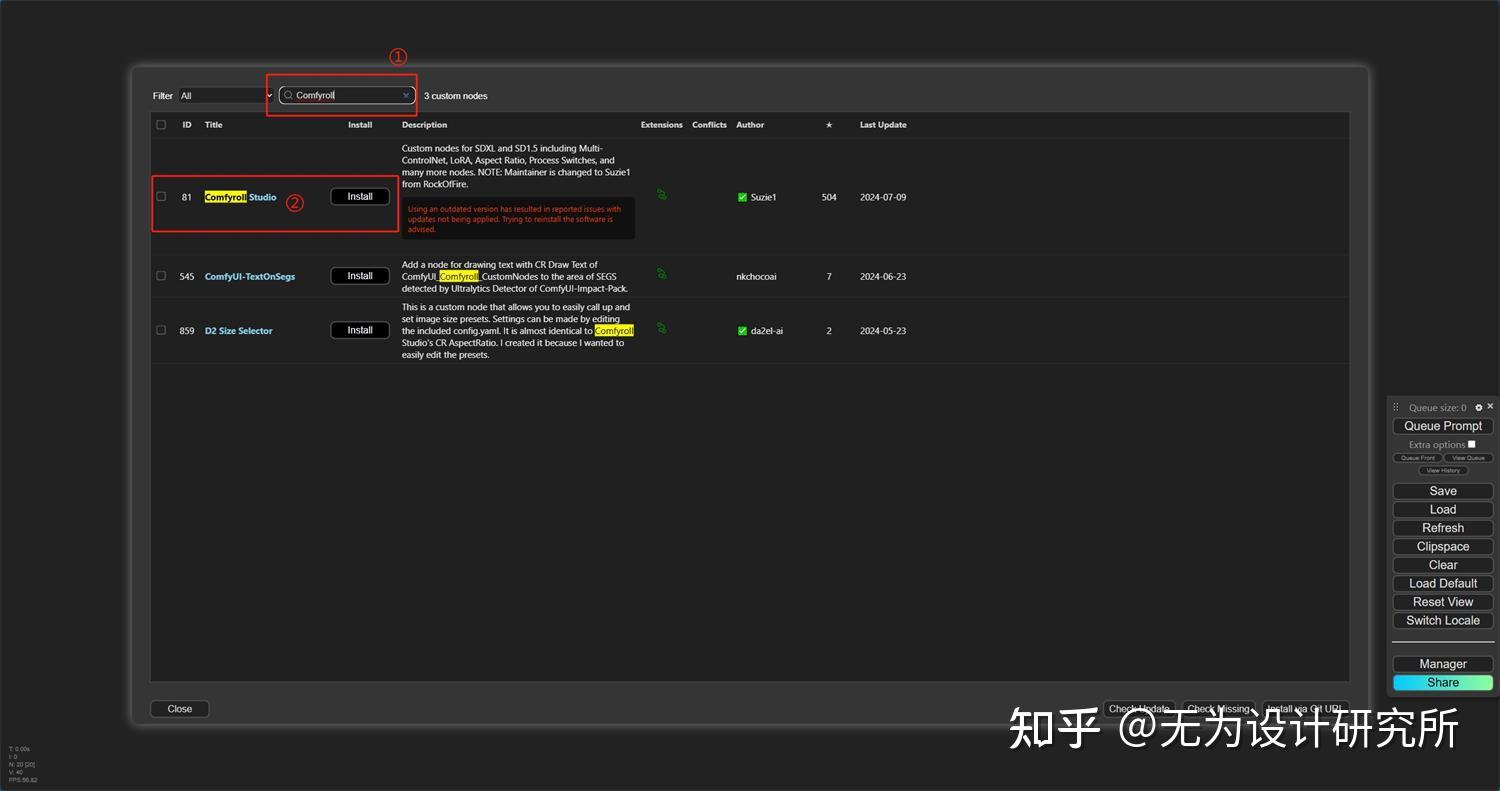Open the D2 Size Selector title link
Screen dimensions: 1500x791
238,329
